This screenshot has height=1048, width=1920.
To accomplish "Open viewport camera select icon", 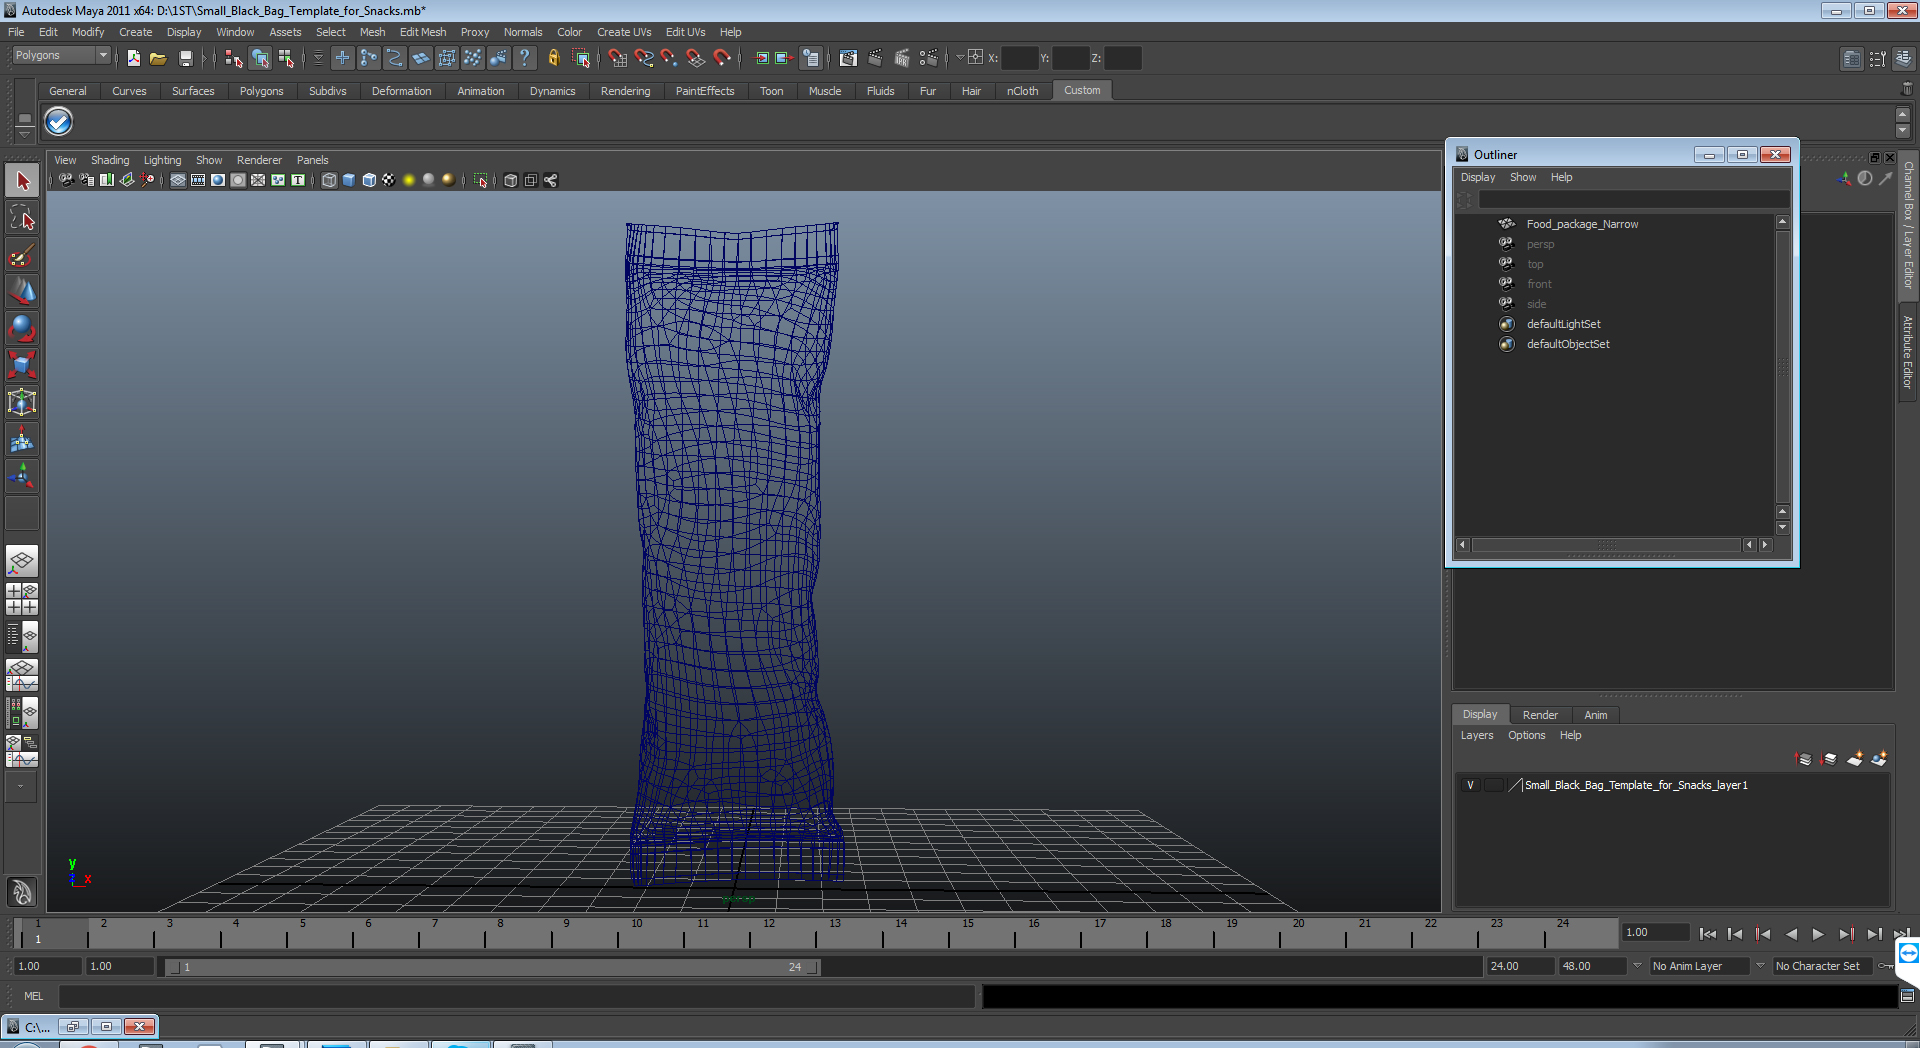I will coord(66,181).
